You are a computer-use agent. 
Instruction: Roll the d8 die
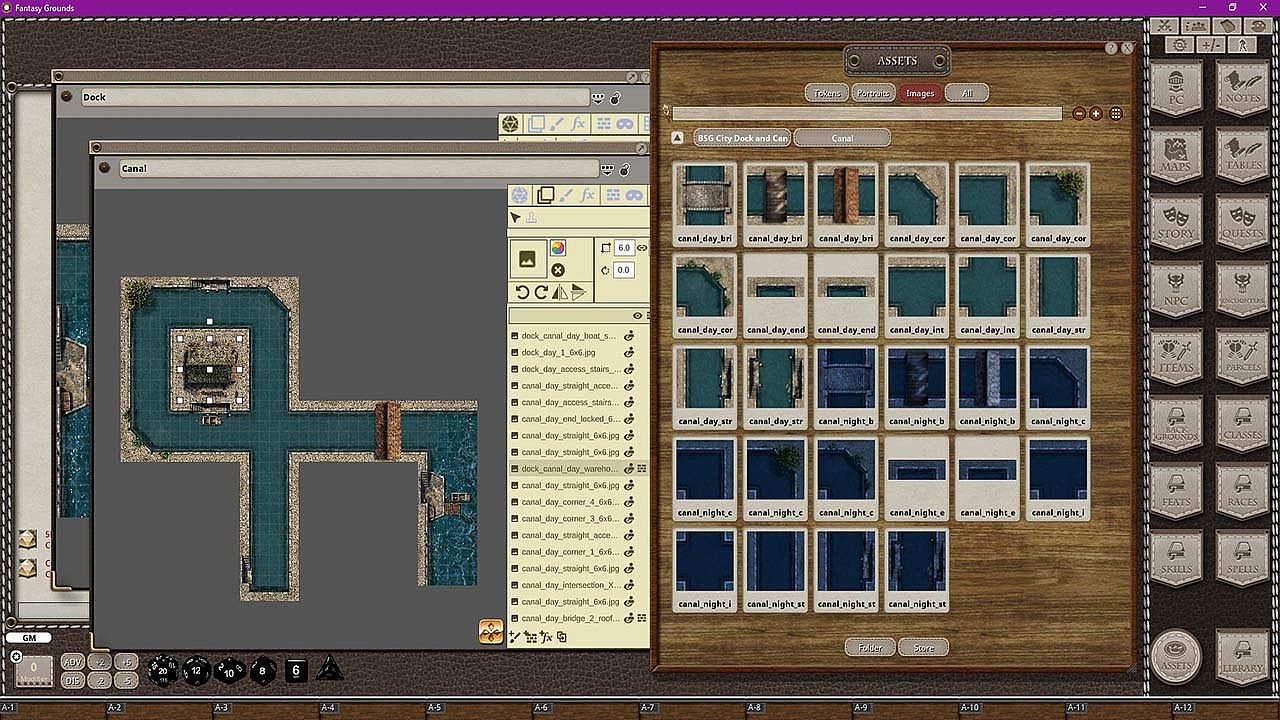tap(263, 670)
